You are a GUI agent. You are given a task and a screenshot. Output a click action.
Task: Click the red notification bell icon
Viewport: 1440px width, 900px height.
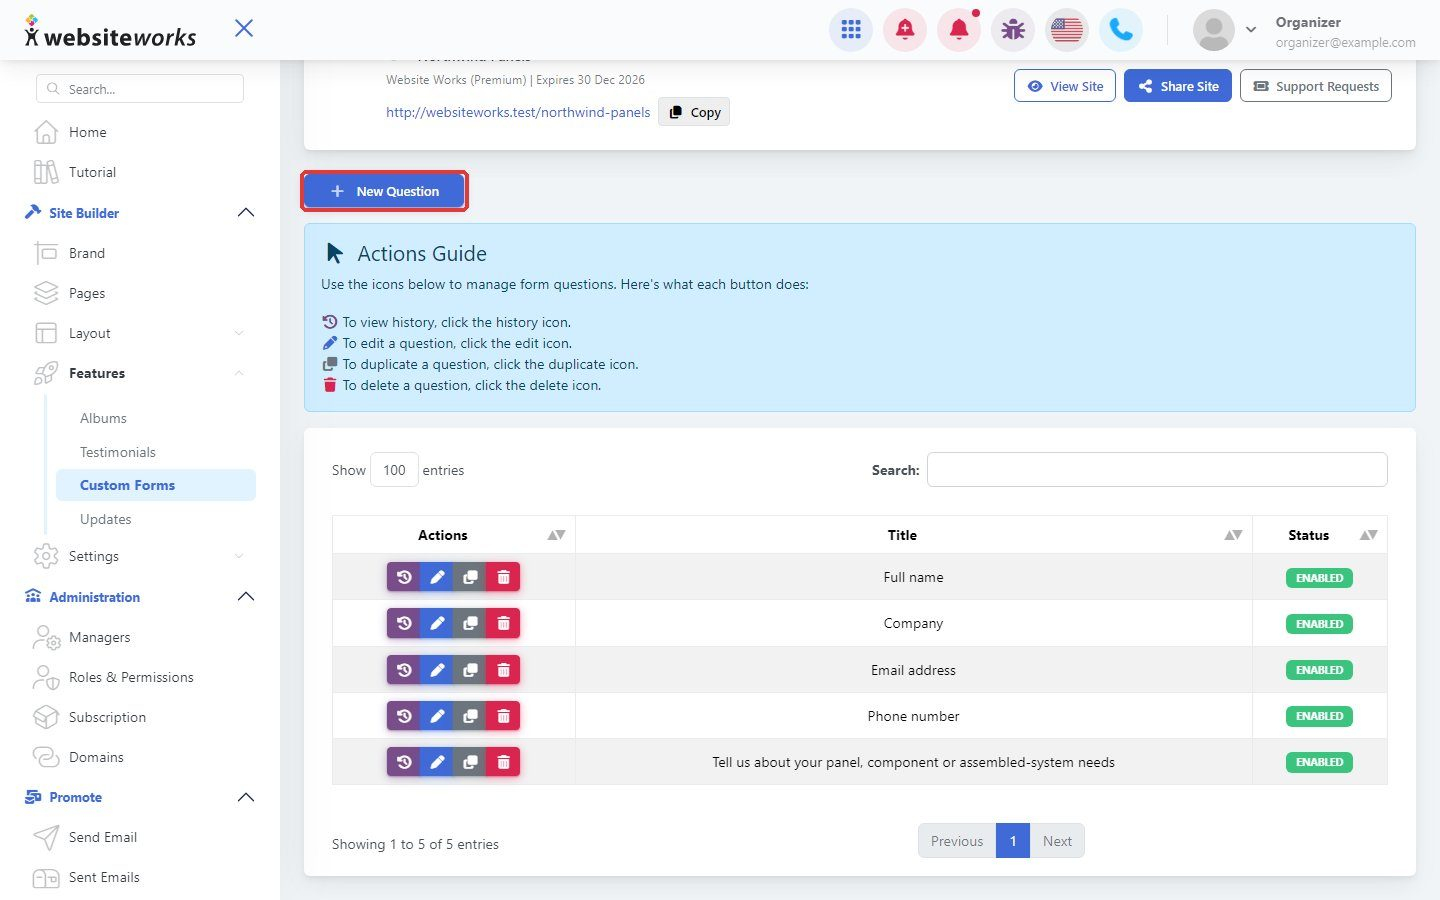959,30
